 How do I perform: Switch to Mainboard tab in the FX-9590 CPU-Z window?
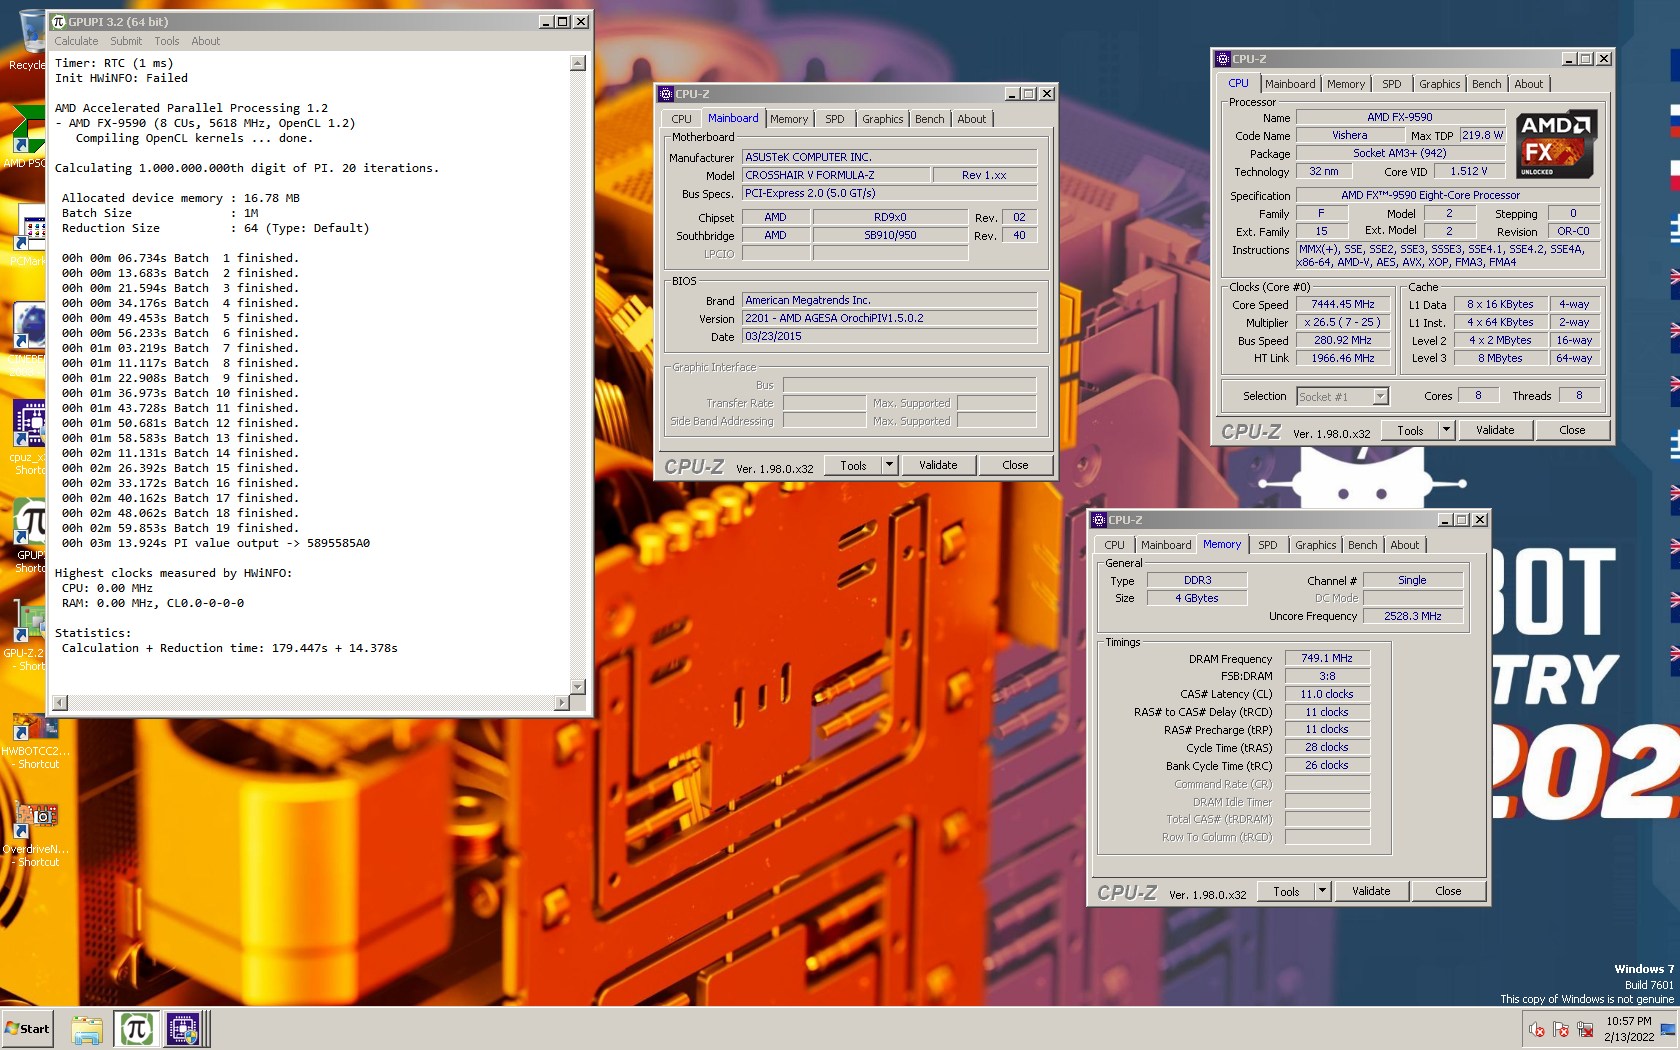click(1290, 84)
